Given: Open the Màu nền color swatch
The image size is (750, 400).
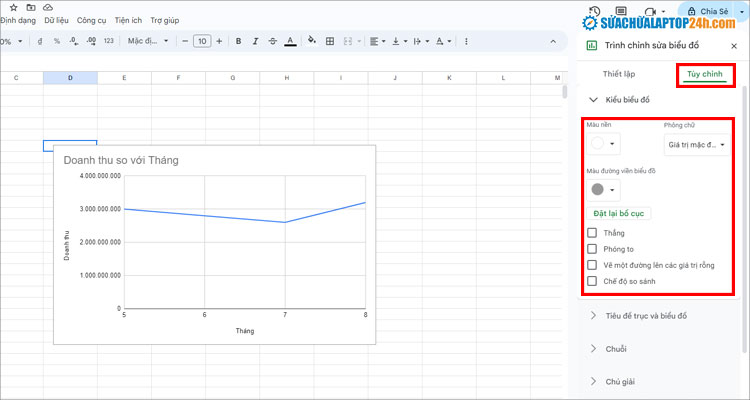Looking at the screenshot, I should [603, 144].
